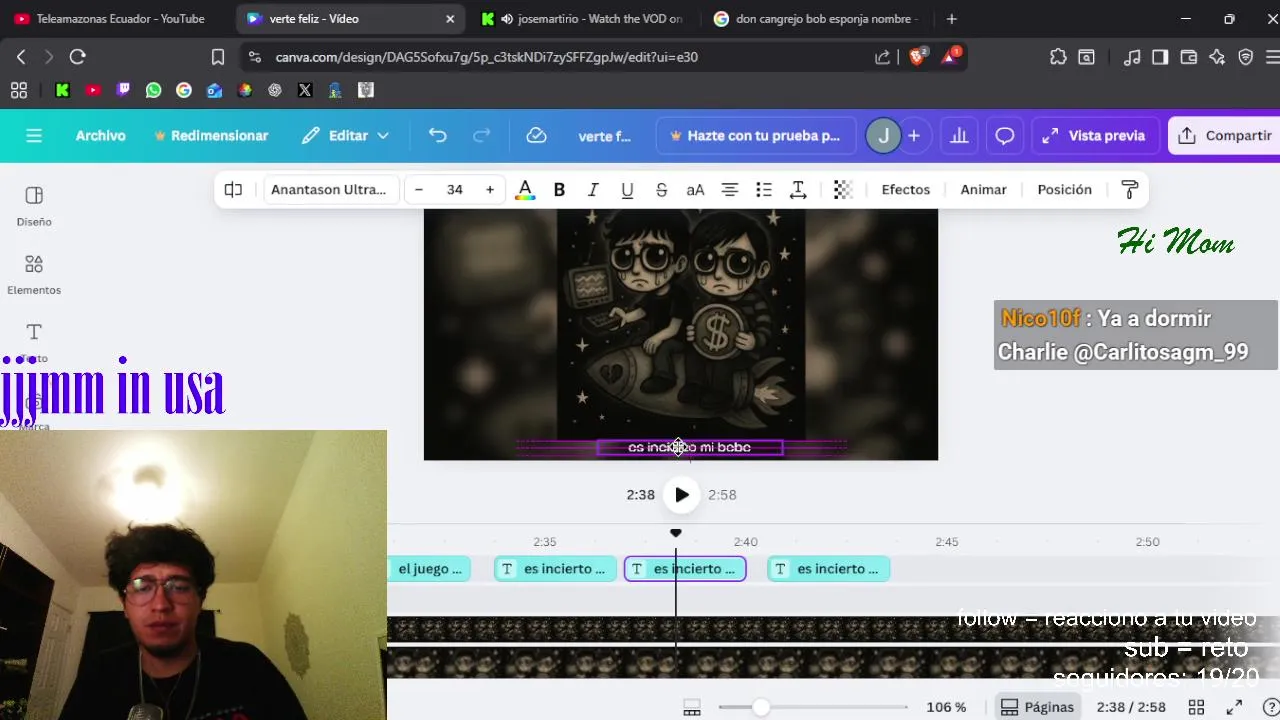Image resolution: width=1280 pixels, height=720 pixels.
Task: Click the 'Hazte con tu prueba' button
Action: click(756, 136)
